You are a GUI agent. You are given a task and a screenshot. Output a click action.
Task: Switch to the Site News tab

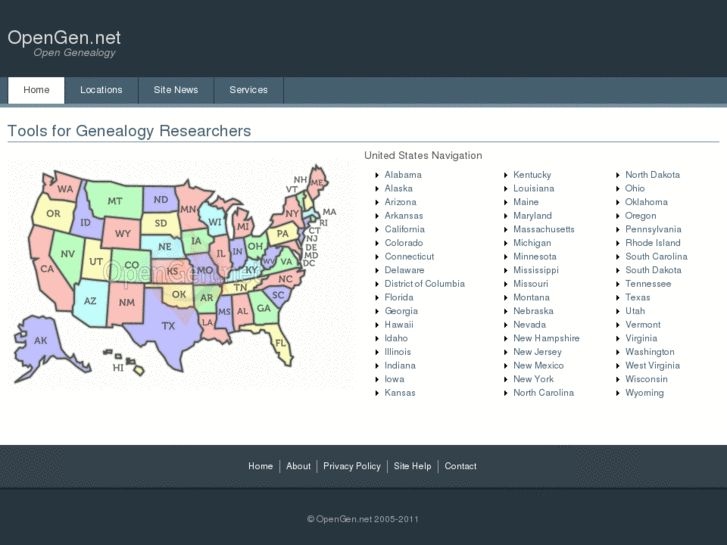(x=176, y=90)
